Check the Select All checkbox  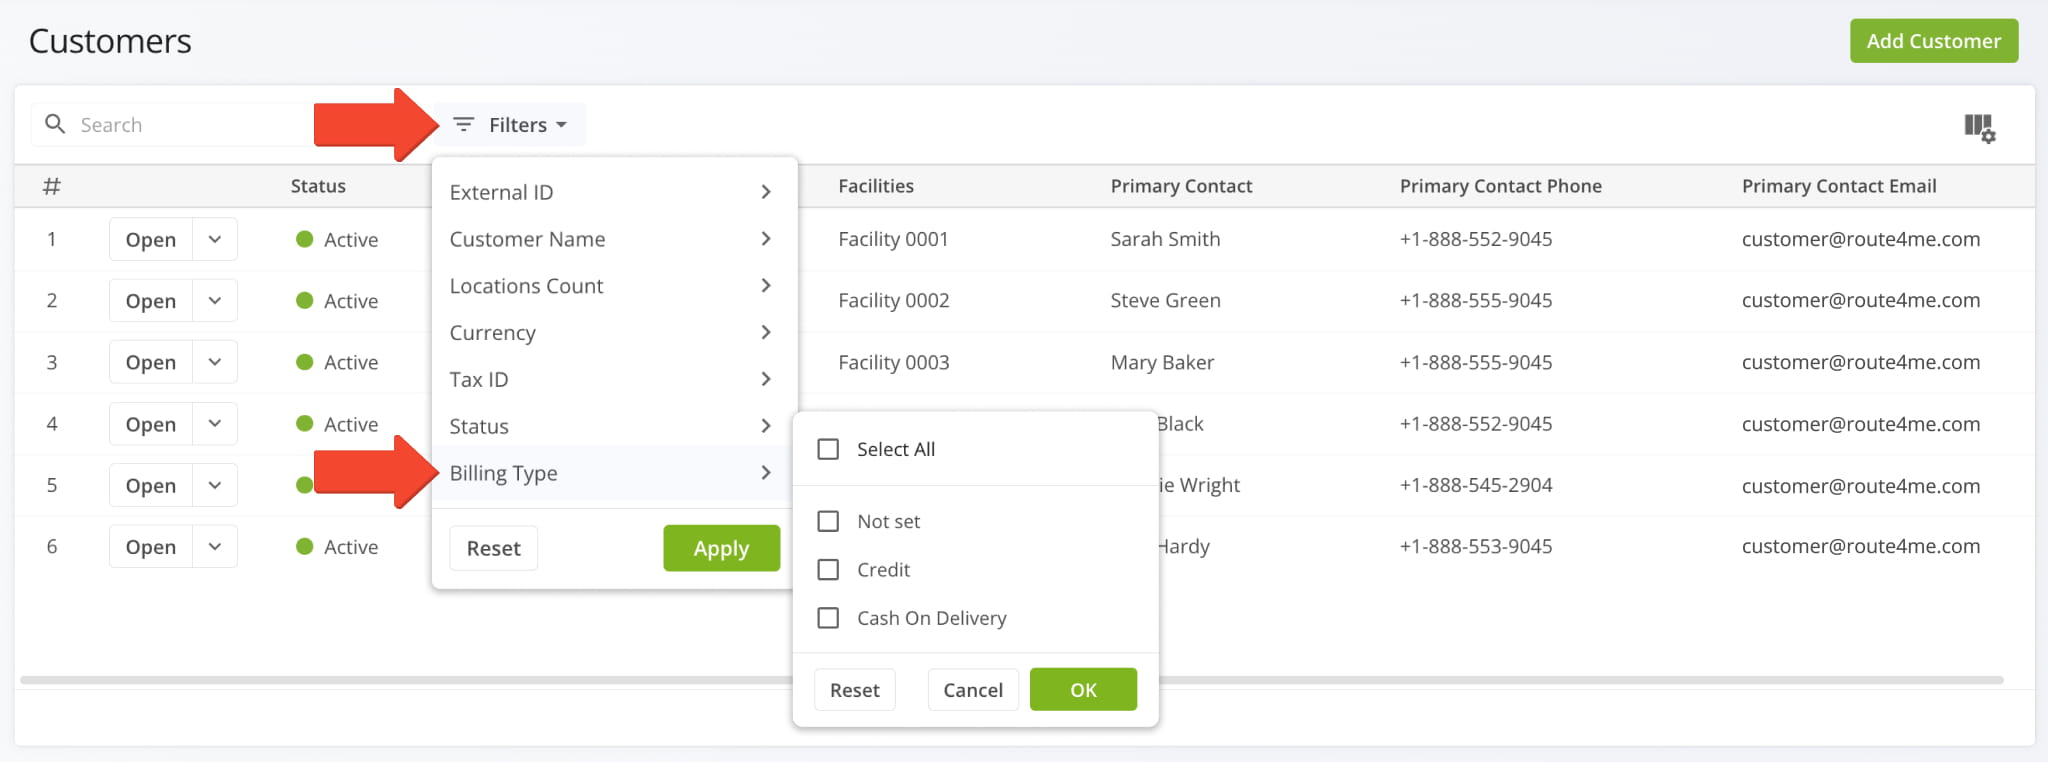[828, 449]
